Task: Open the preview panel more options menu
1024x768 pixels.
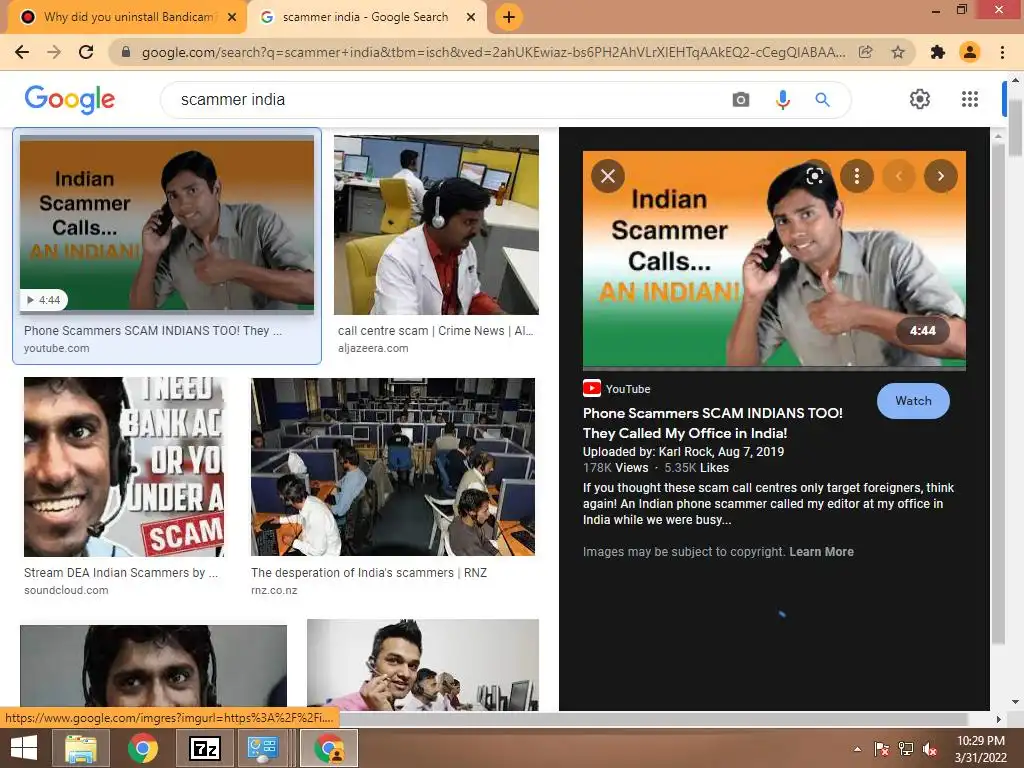Action: (857, 176)
